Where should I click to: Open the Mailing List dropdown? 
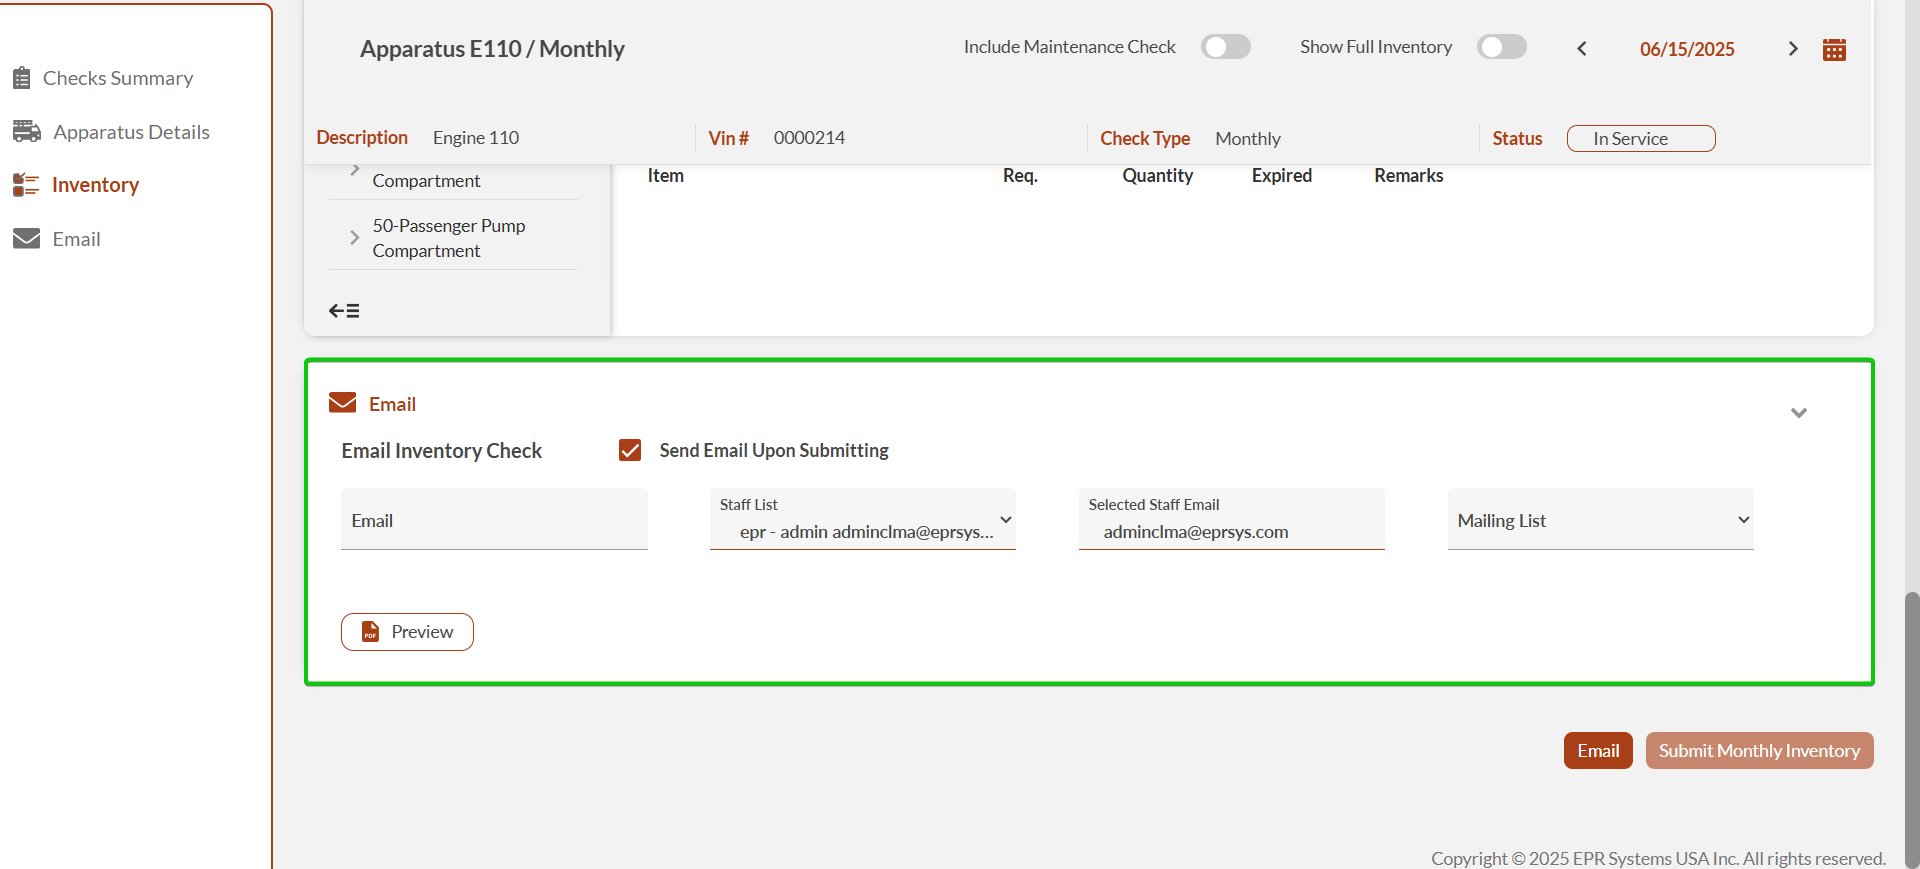tap(1600, 520)
